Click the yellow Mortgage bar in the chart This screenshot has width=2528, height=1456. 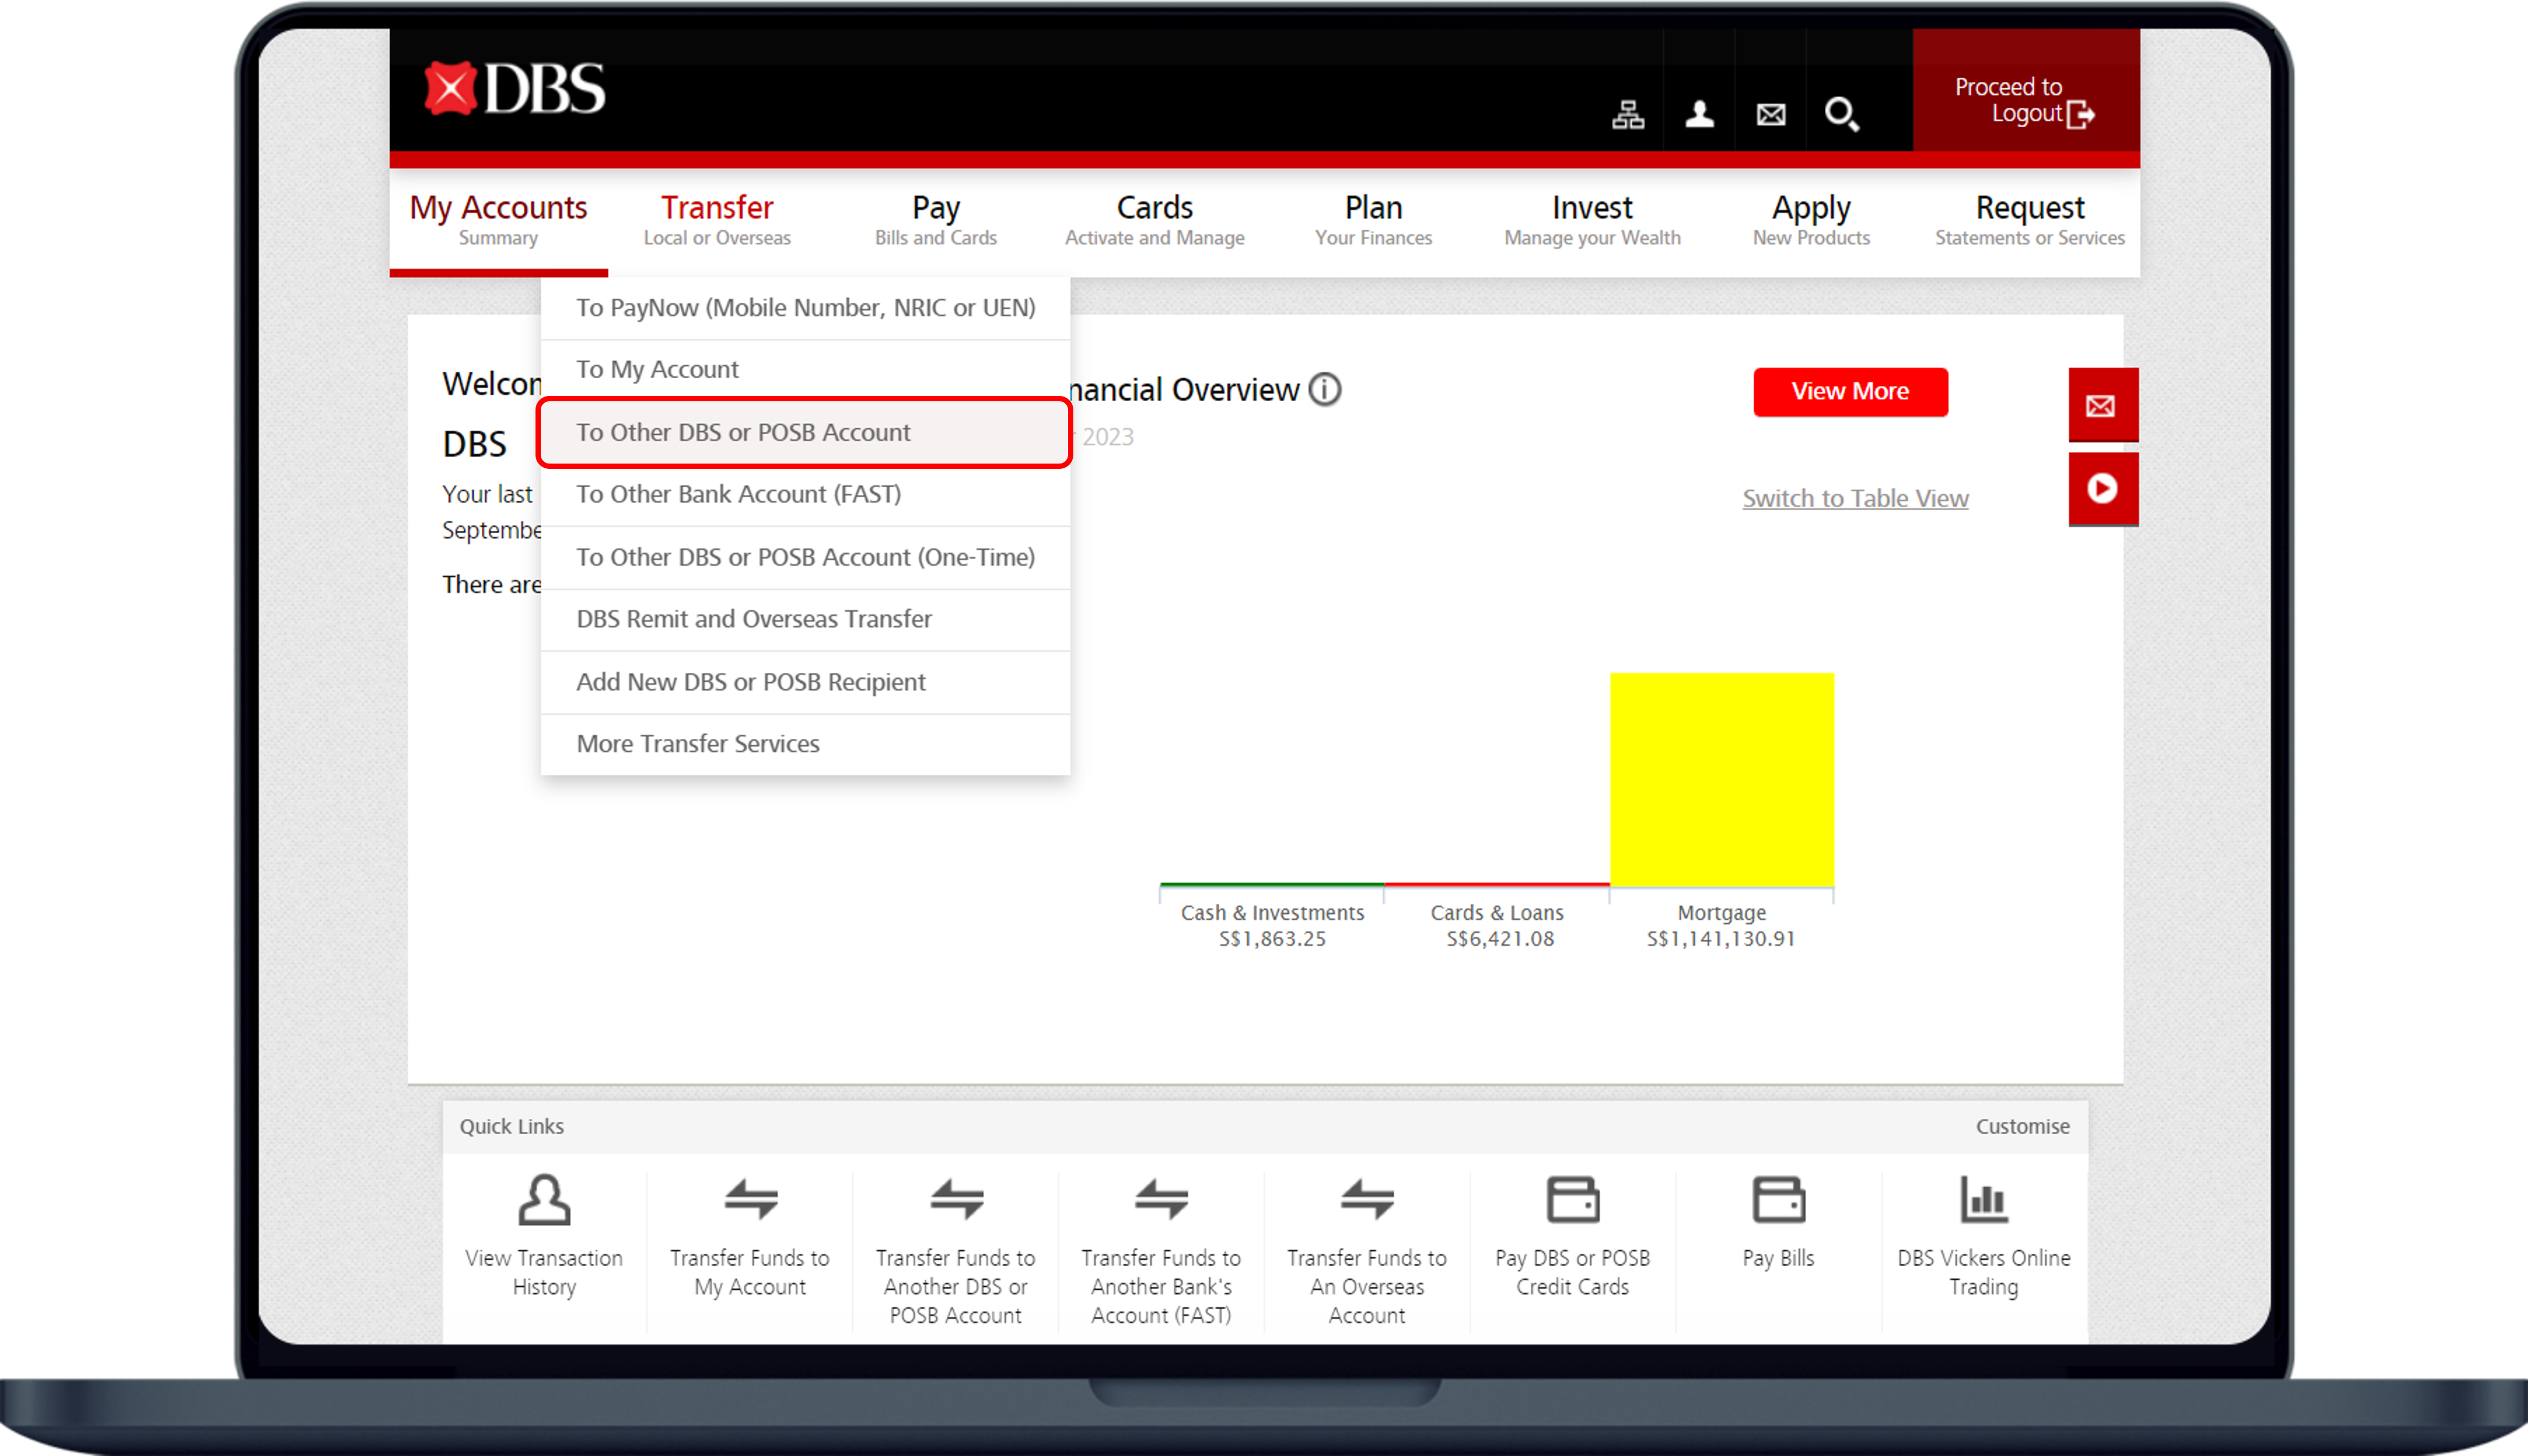tap(1721, 780)
